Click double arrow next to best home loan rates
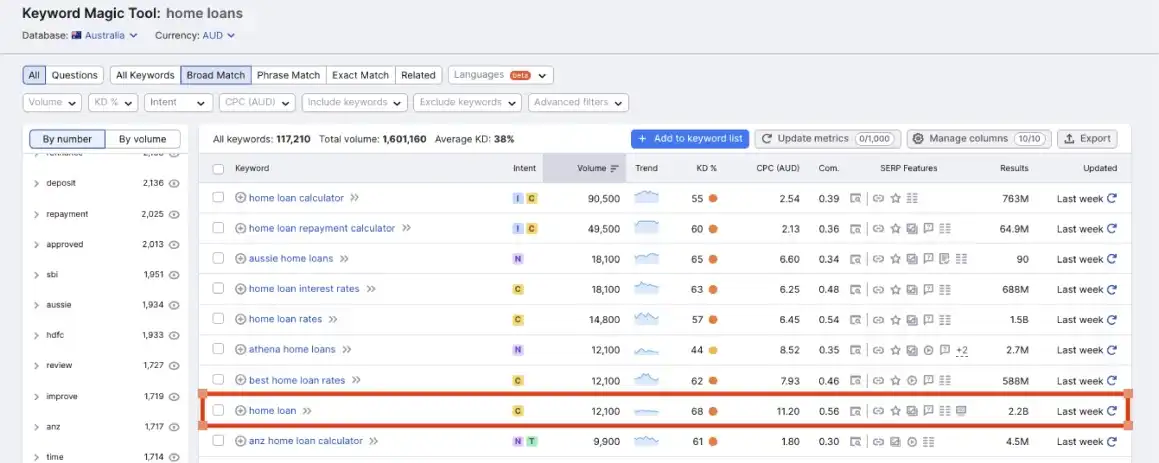The width and height of the screenshot is (1159, 463). click(x=356, y=380)
